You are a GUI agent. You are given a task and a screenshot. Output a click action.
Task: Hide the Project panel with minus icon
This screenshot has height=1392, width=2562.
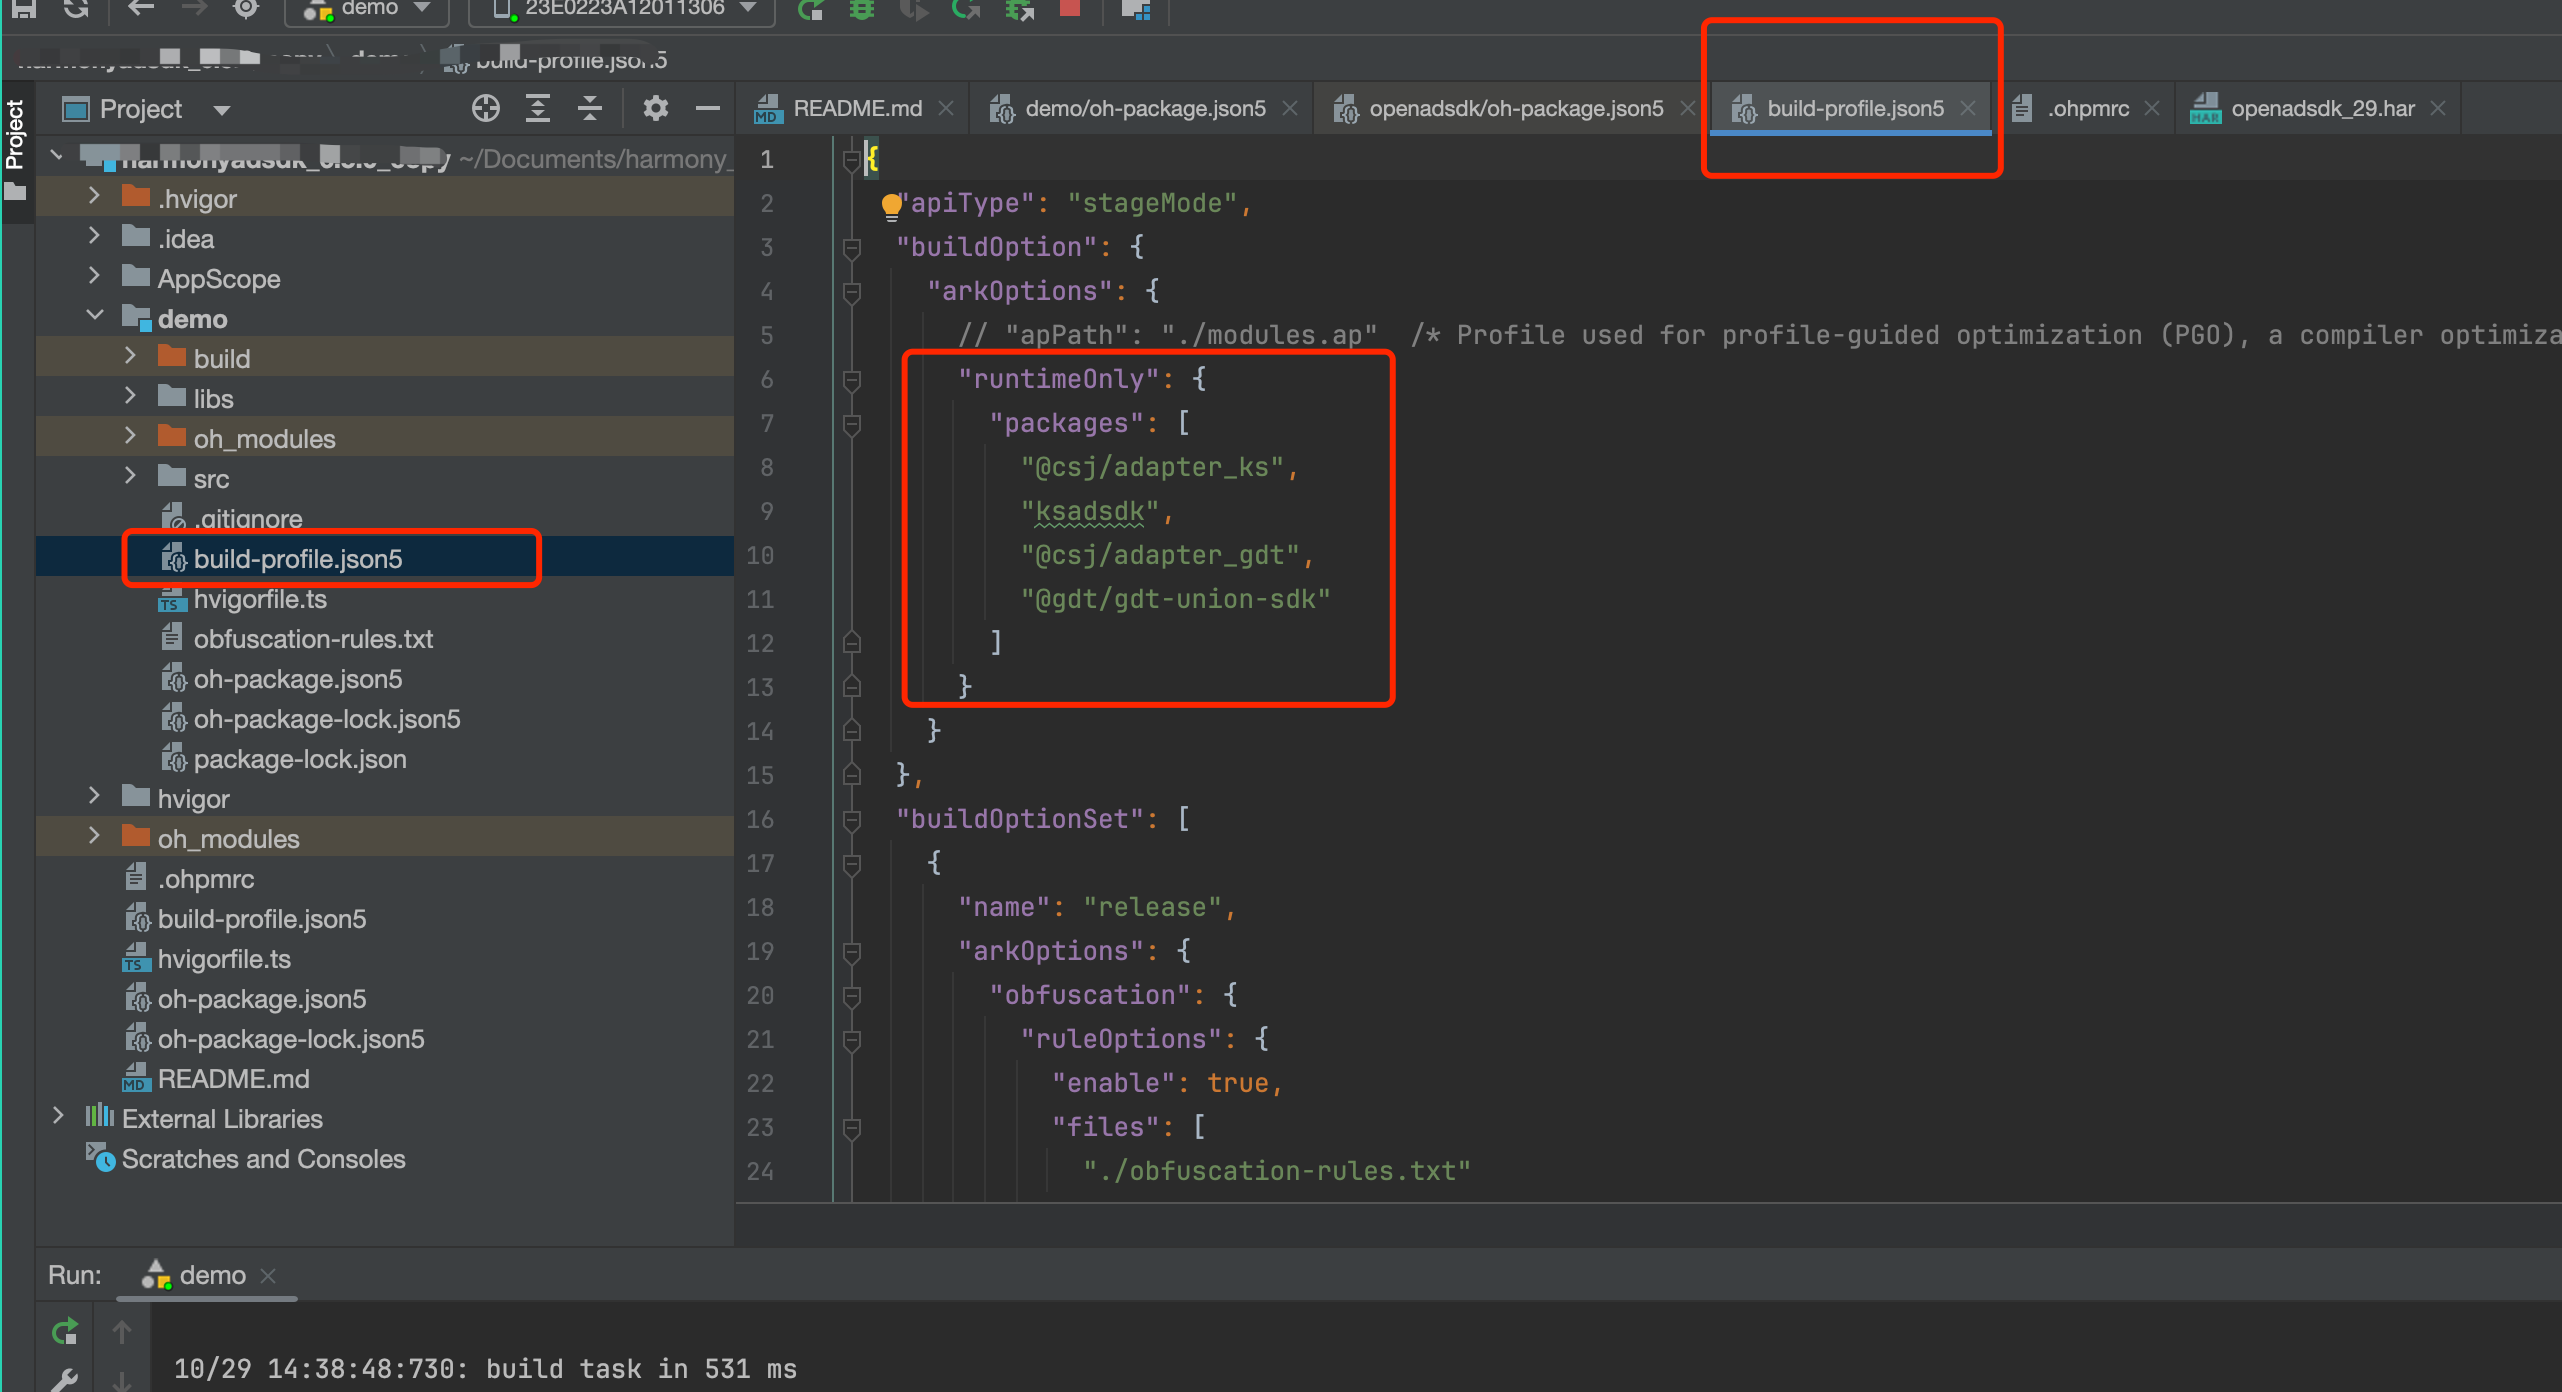707,108
